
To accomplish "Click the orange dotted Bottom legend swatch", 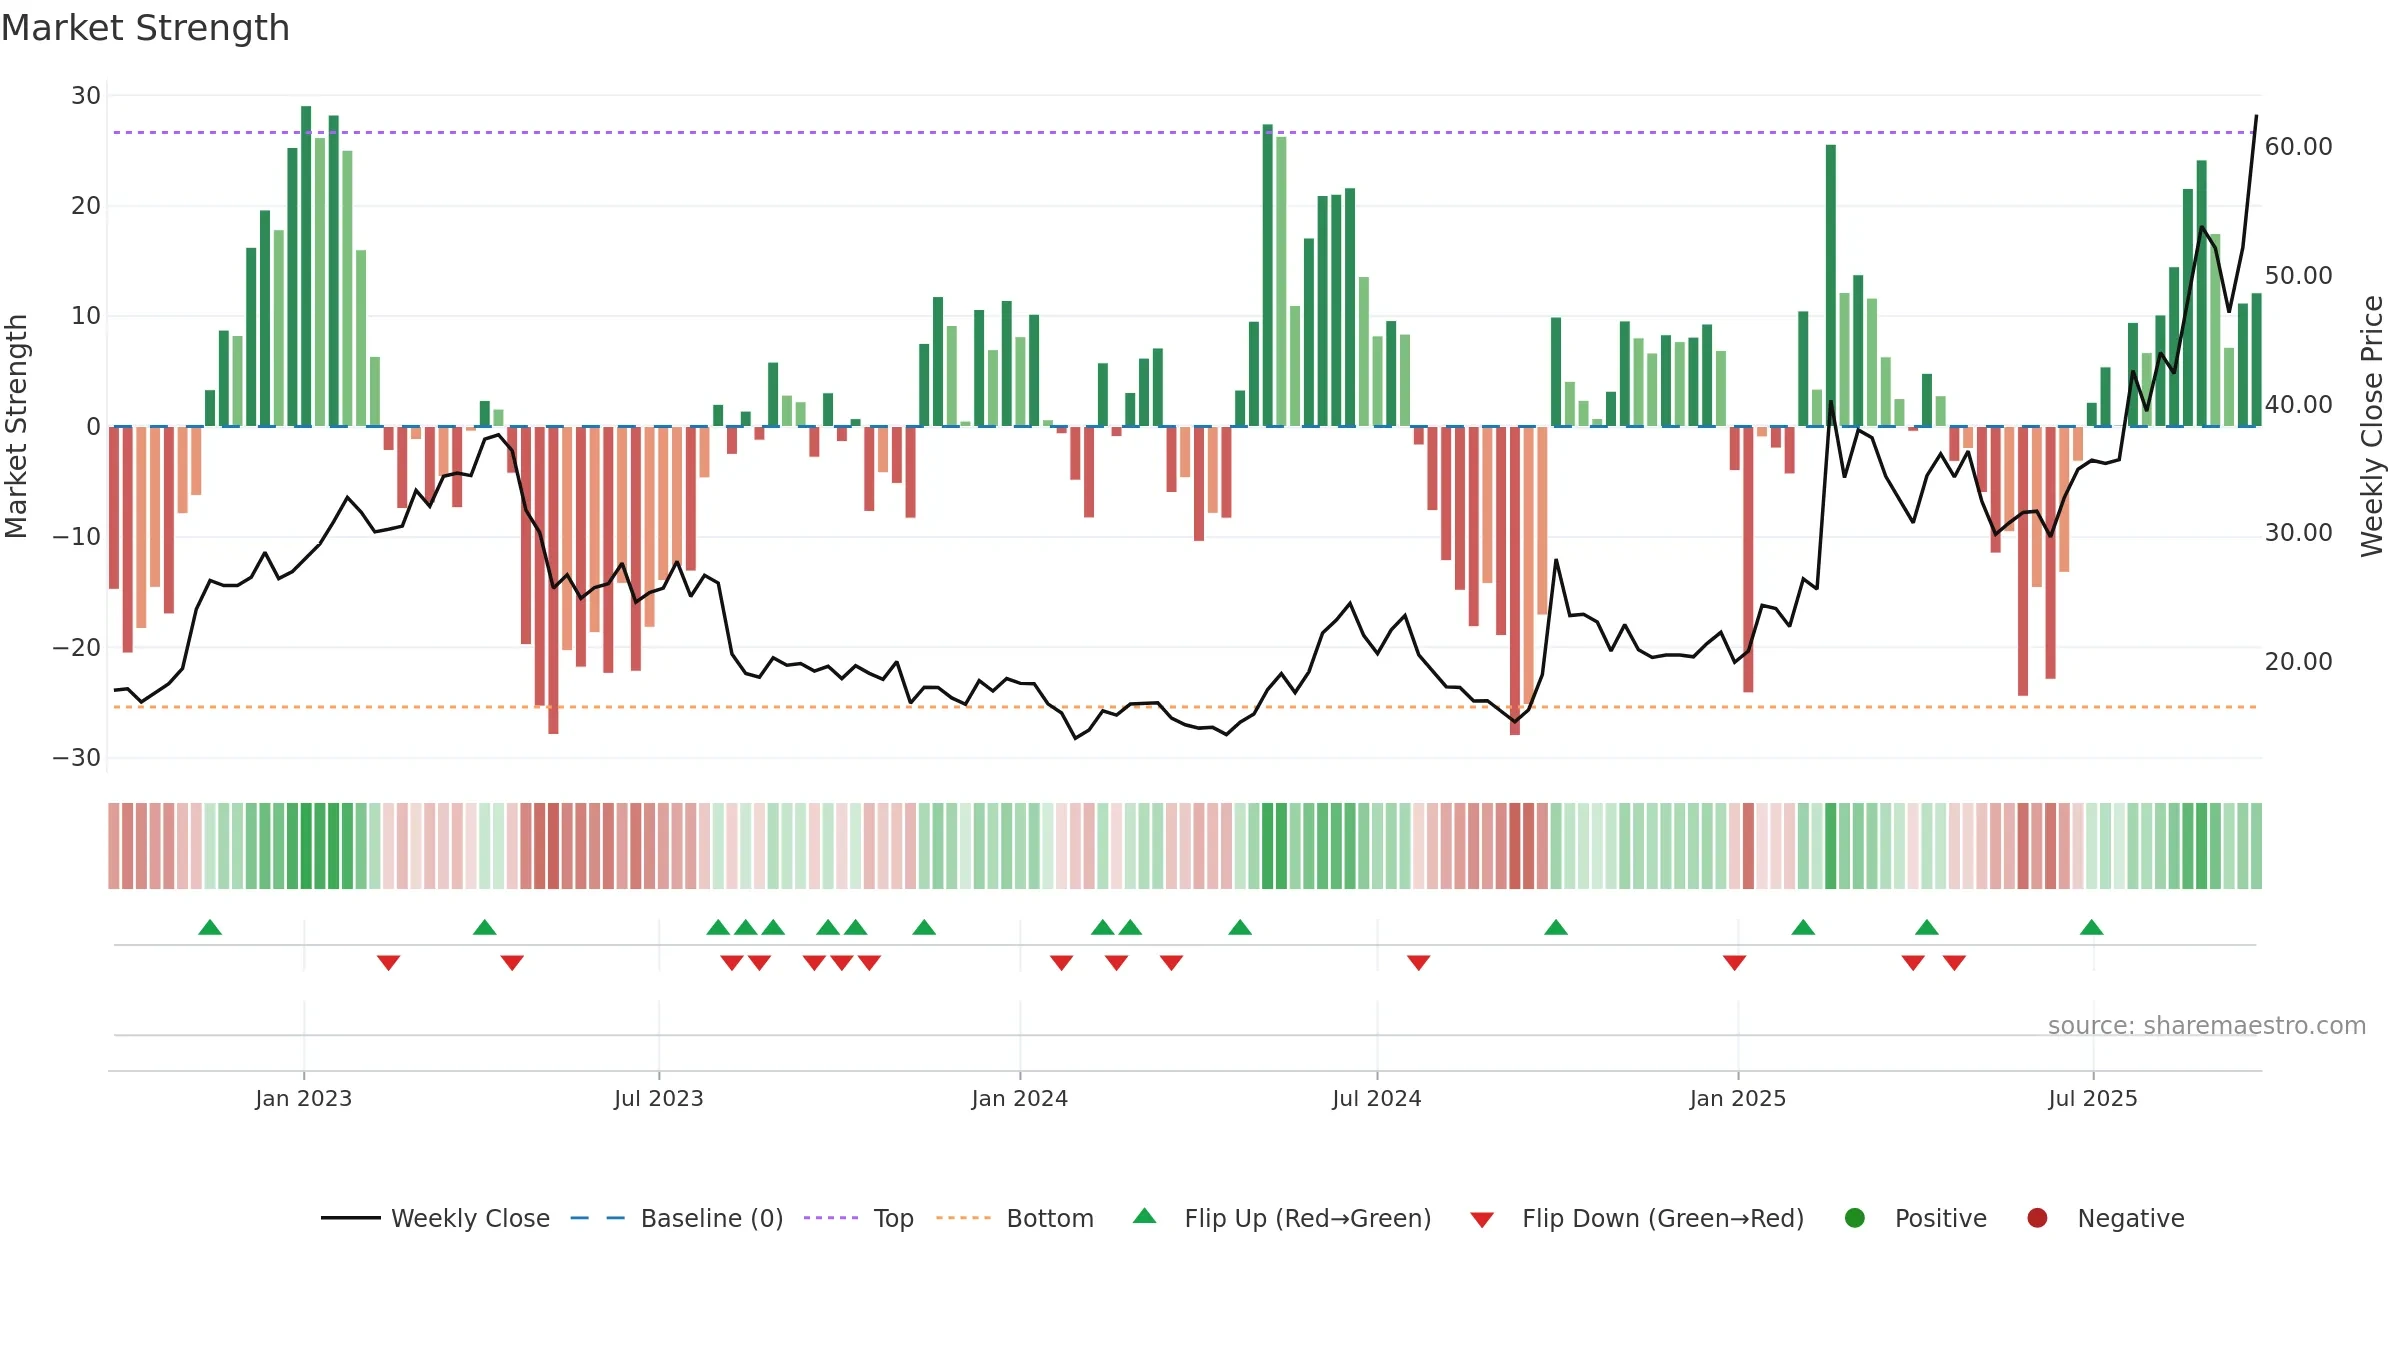I will pos(963,1218).
